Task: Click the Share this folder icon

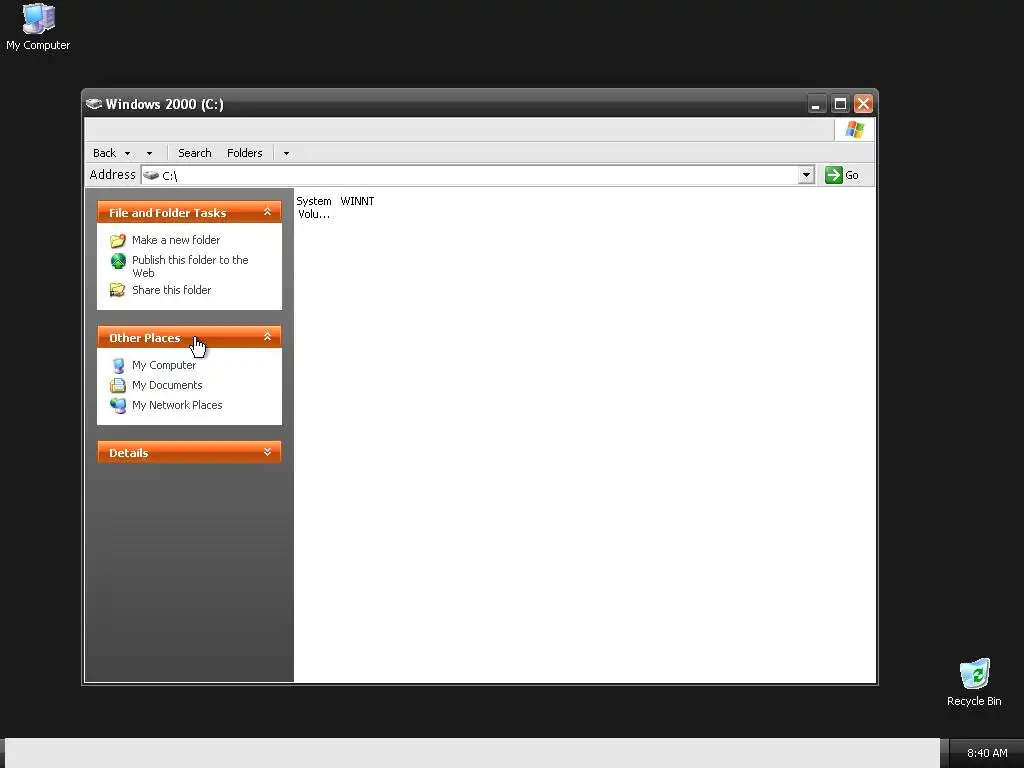Action: [118, 290]
